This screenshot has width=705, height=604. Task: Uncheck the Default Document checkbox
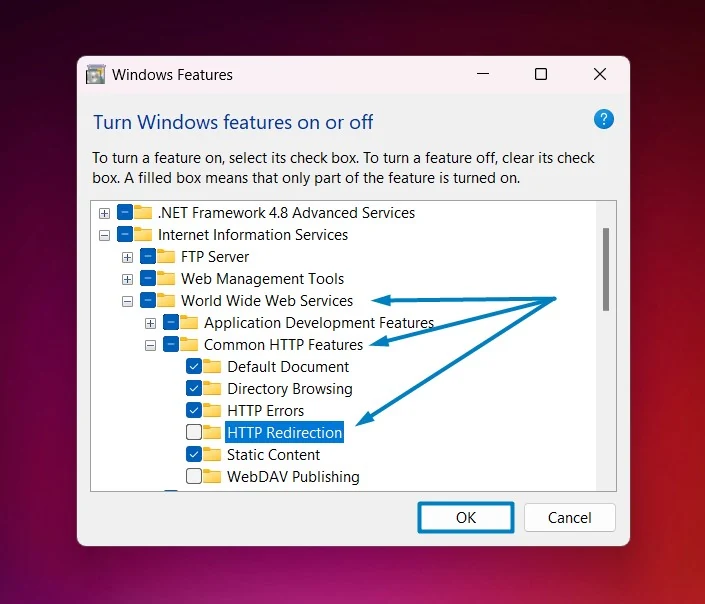click(x=194, y=366)
